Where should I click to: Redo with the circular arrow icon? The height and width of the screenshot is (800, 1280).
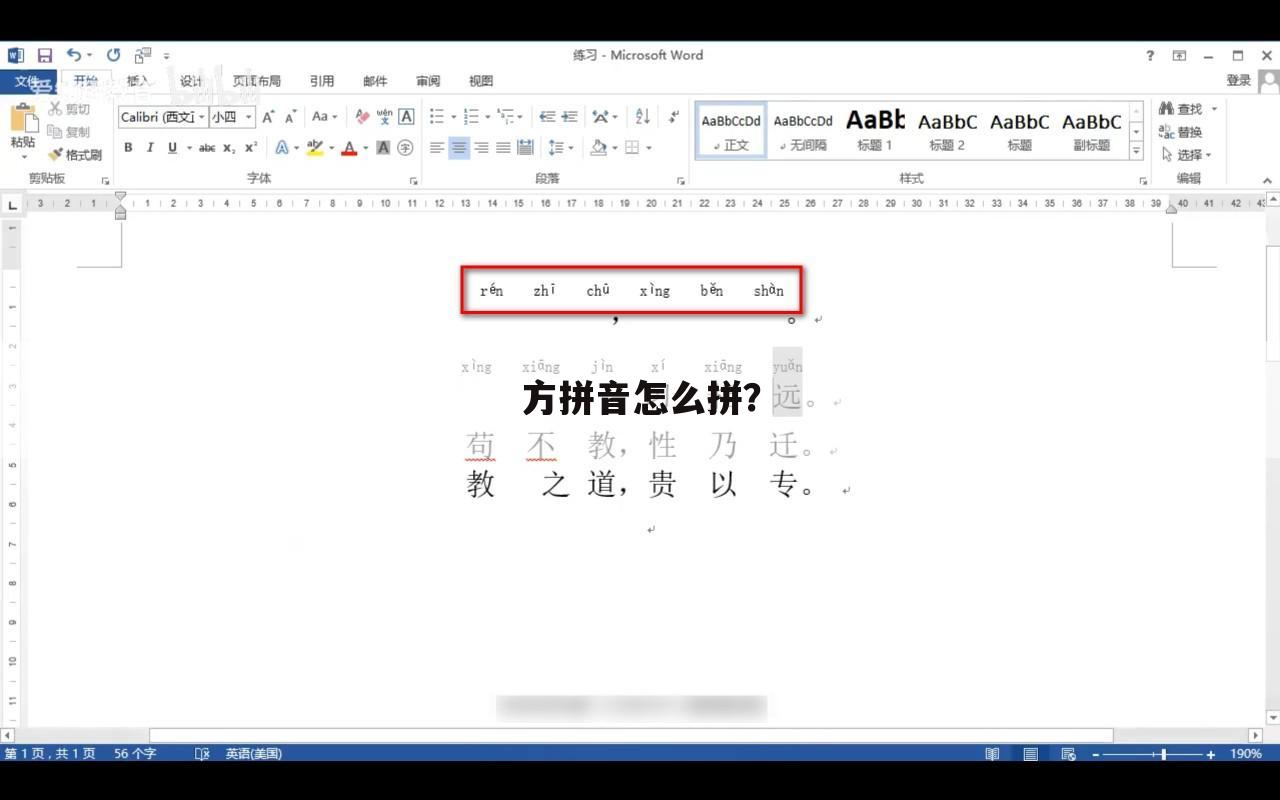[113, 55]
